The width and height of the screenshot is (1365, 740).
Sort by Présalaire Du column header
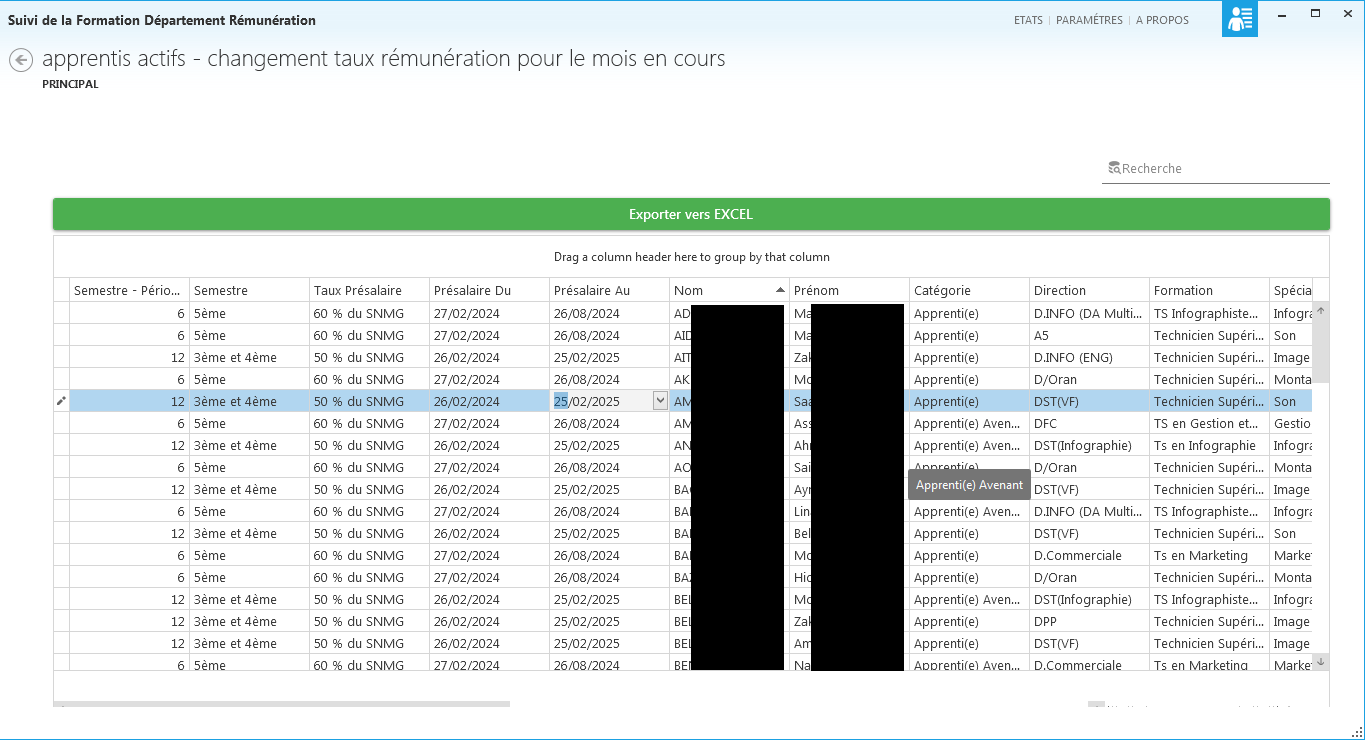click(x=489, y=290)
